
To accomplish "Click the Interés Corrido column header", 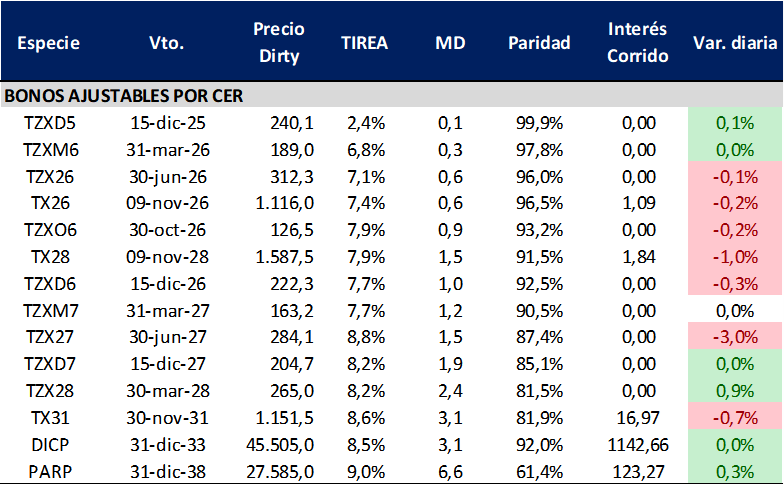I will tap(637, 42).
